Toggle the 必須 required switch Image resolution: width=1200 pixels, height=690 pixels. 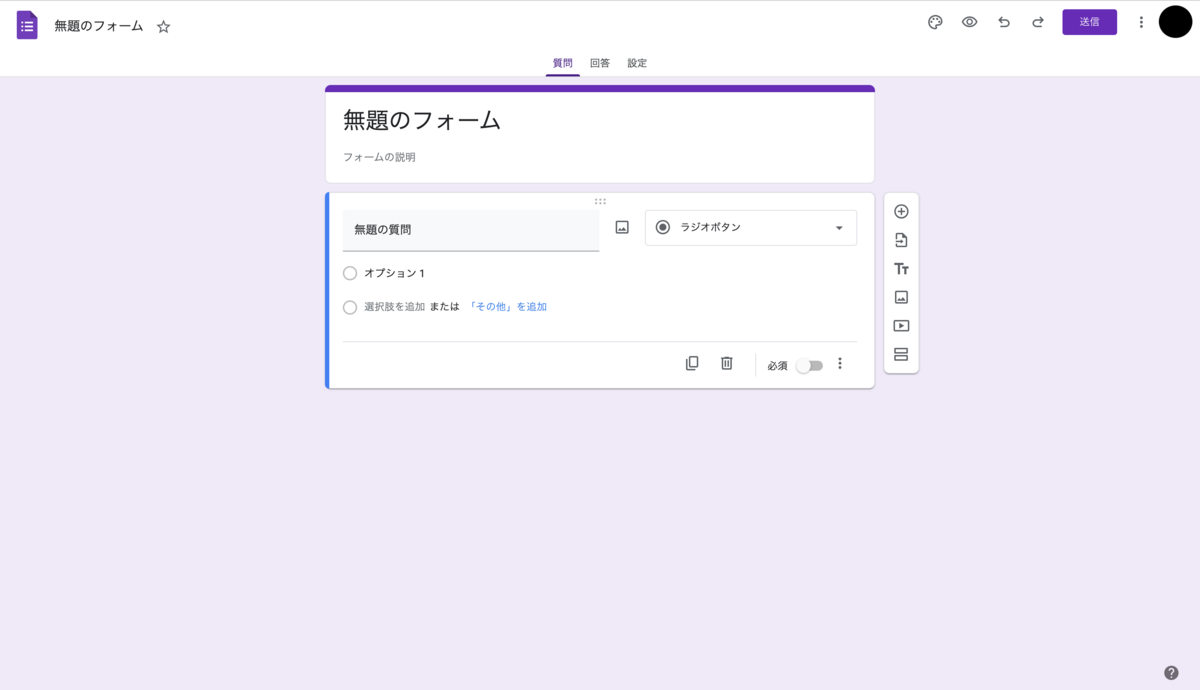(x=810, y=366)
